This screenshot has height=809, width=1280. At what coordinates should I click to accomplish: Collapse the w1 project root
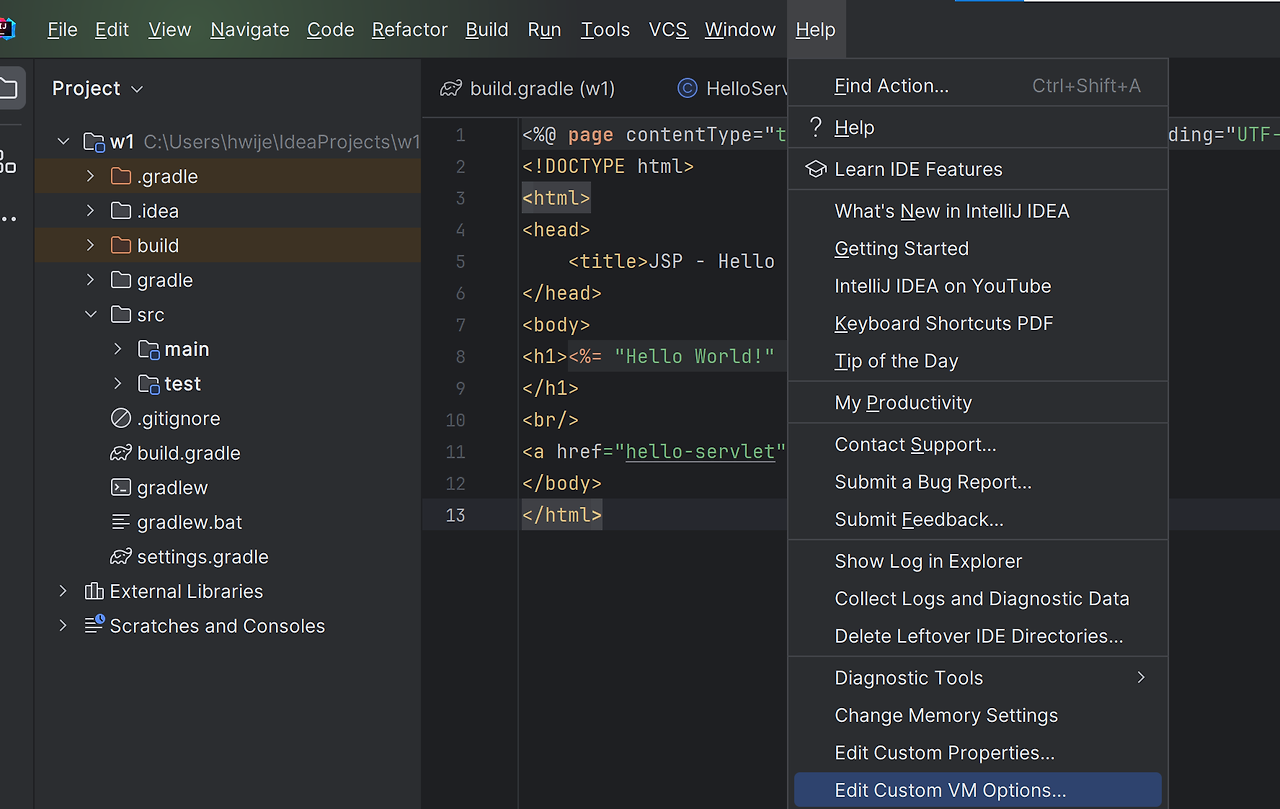tap(64, 142)
